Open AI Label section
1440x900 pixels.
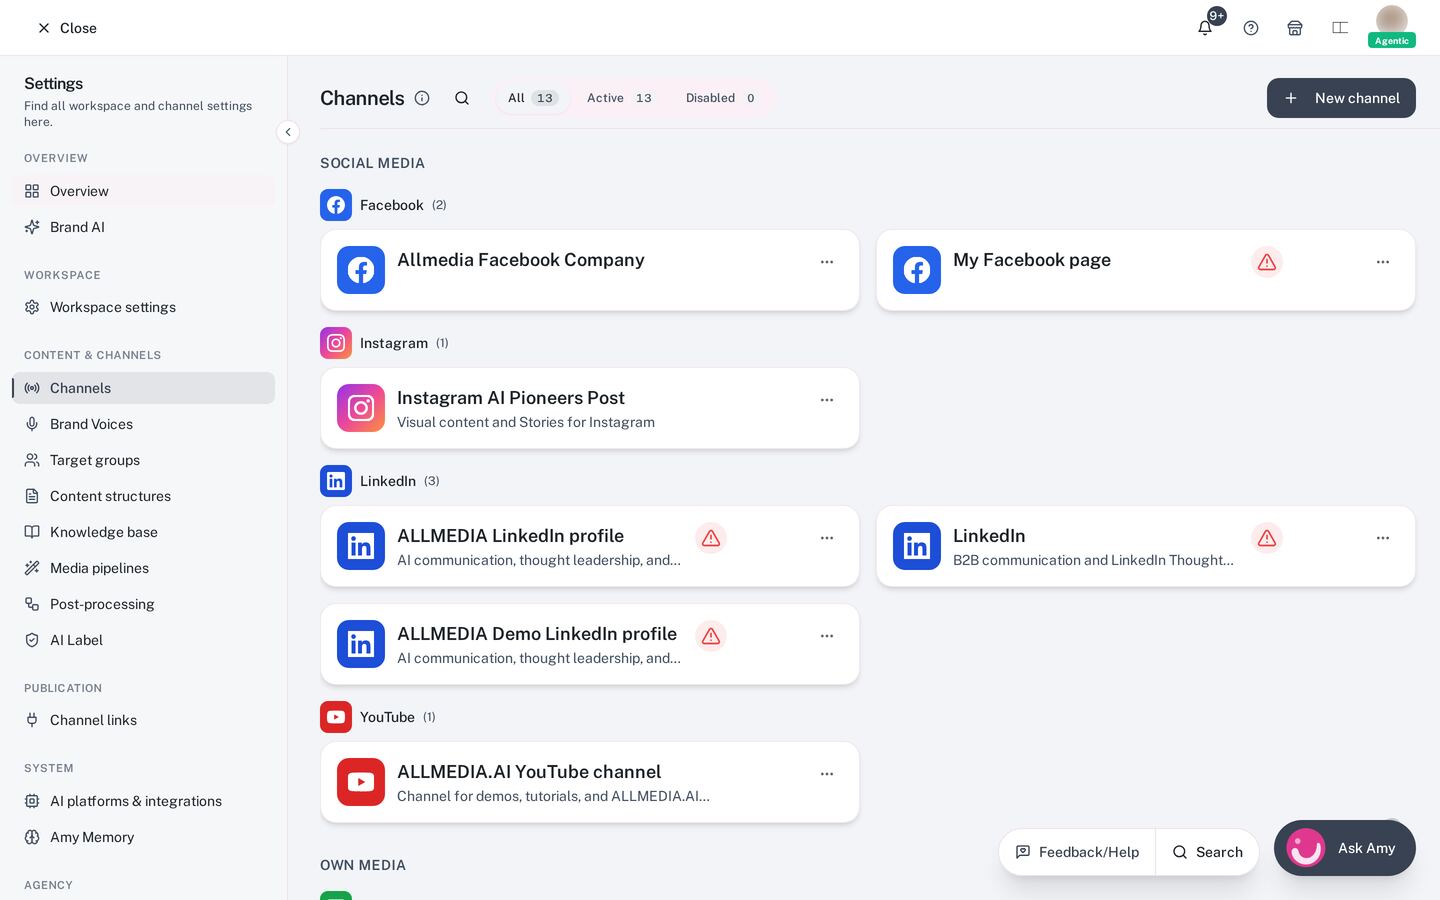coord(144,640)
